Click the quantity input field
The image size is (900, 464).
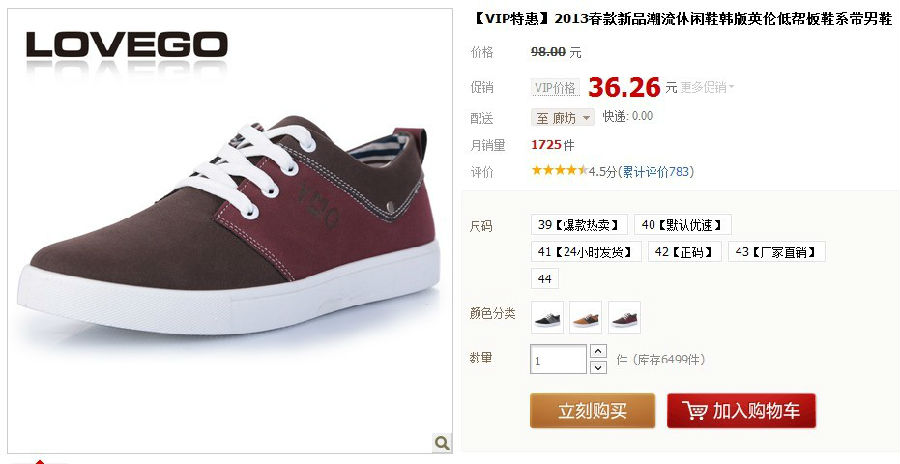(558, 359)
